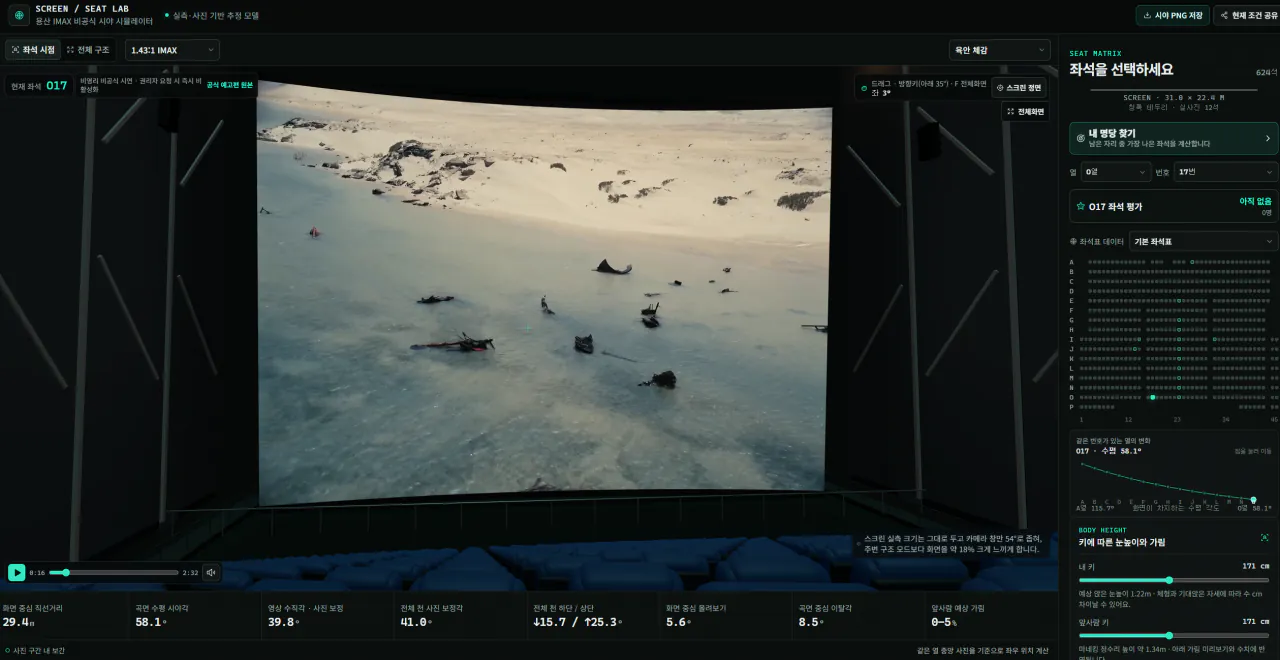
Task: Click the 사진 구간 내 보간 status text
Action: [39, 651]
